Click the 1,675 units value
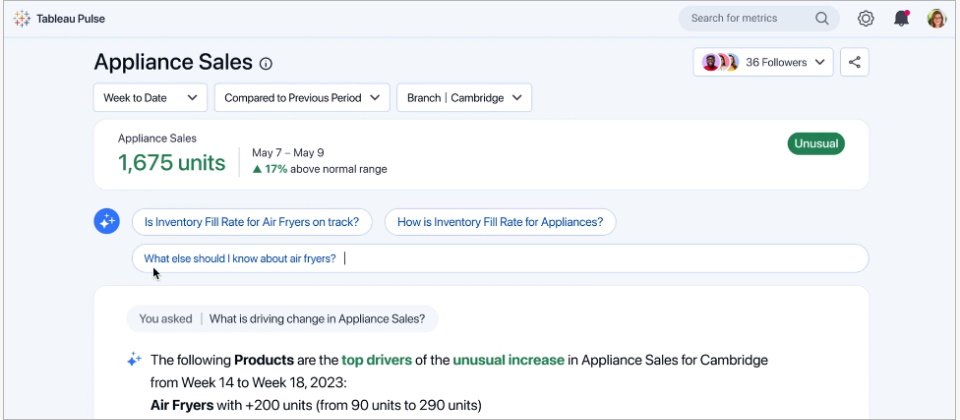The width and height of the screenshot is (960, 420). click(171, 163)
